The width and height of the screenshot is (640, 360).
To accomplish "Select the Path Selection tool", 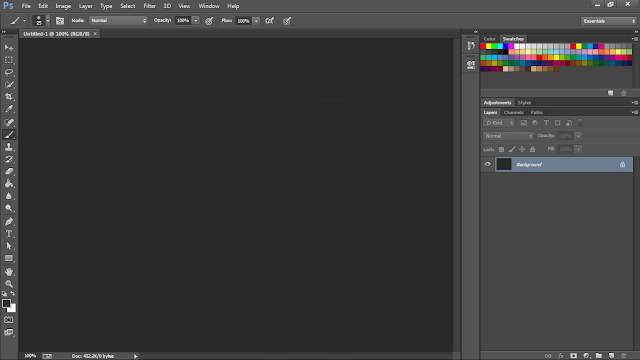I will tap(9, 246).
